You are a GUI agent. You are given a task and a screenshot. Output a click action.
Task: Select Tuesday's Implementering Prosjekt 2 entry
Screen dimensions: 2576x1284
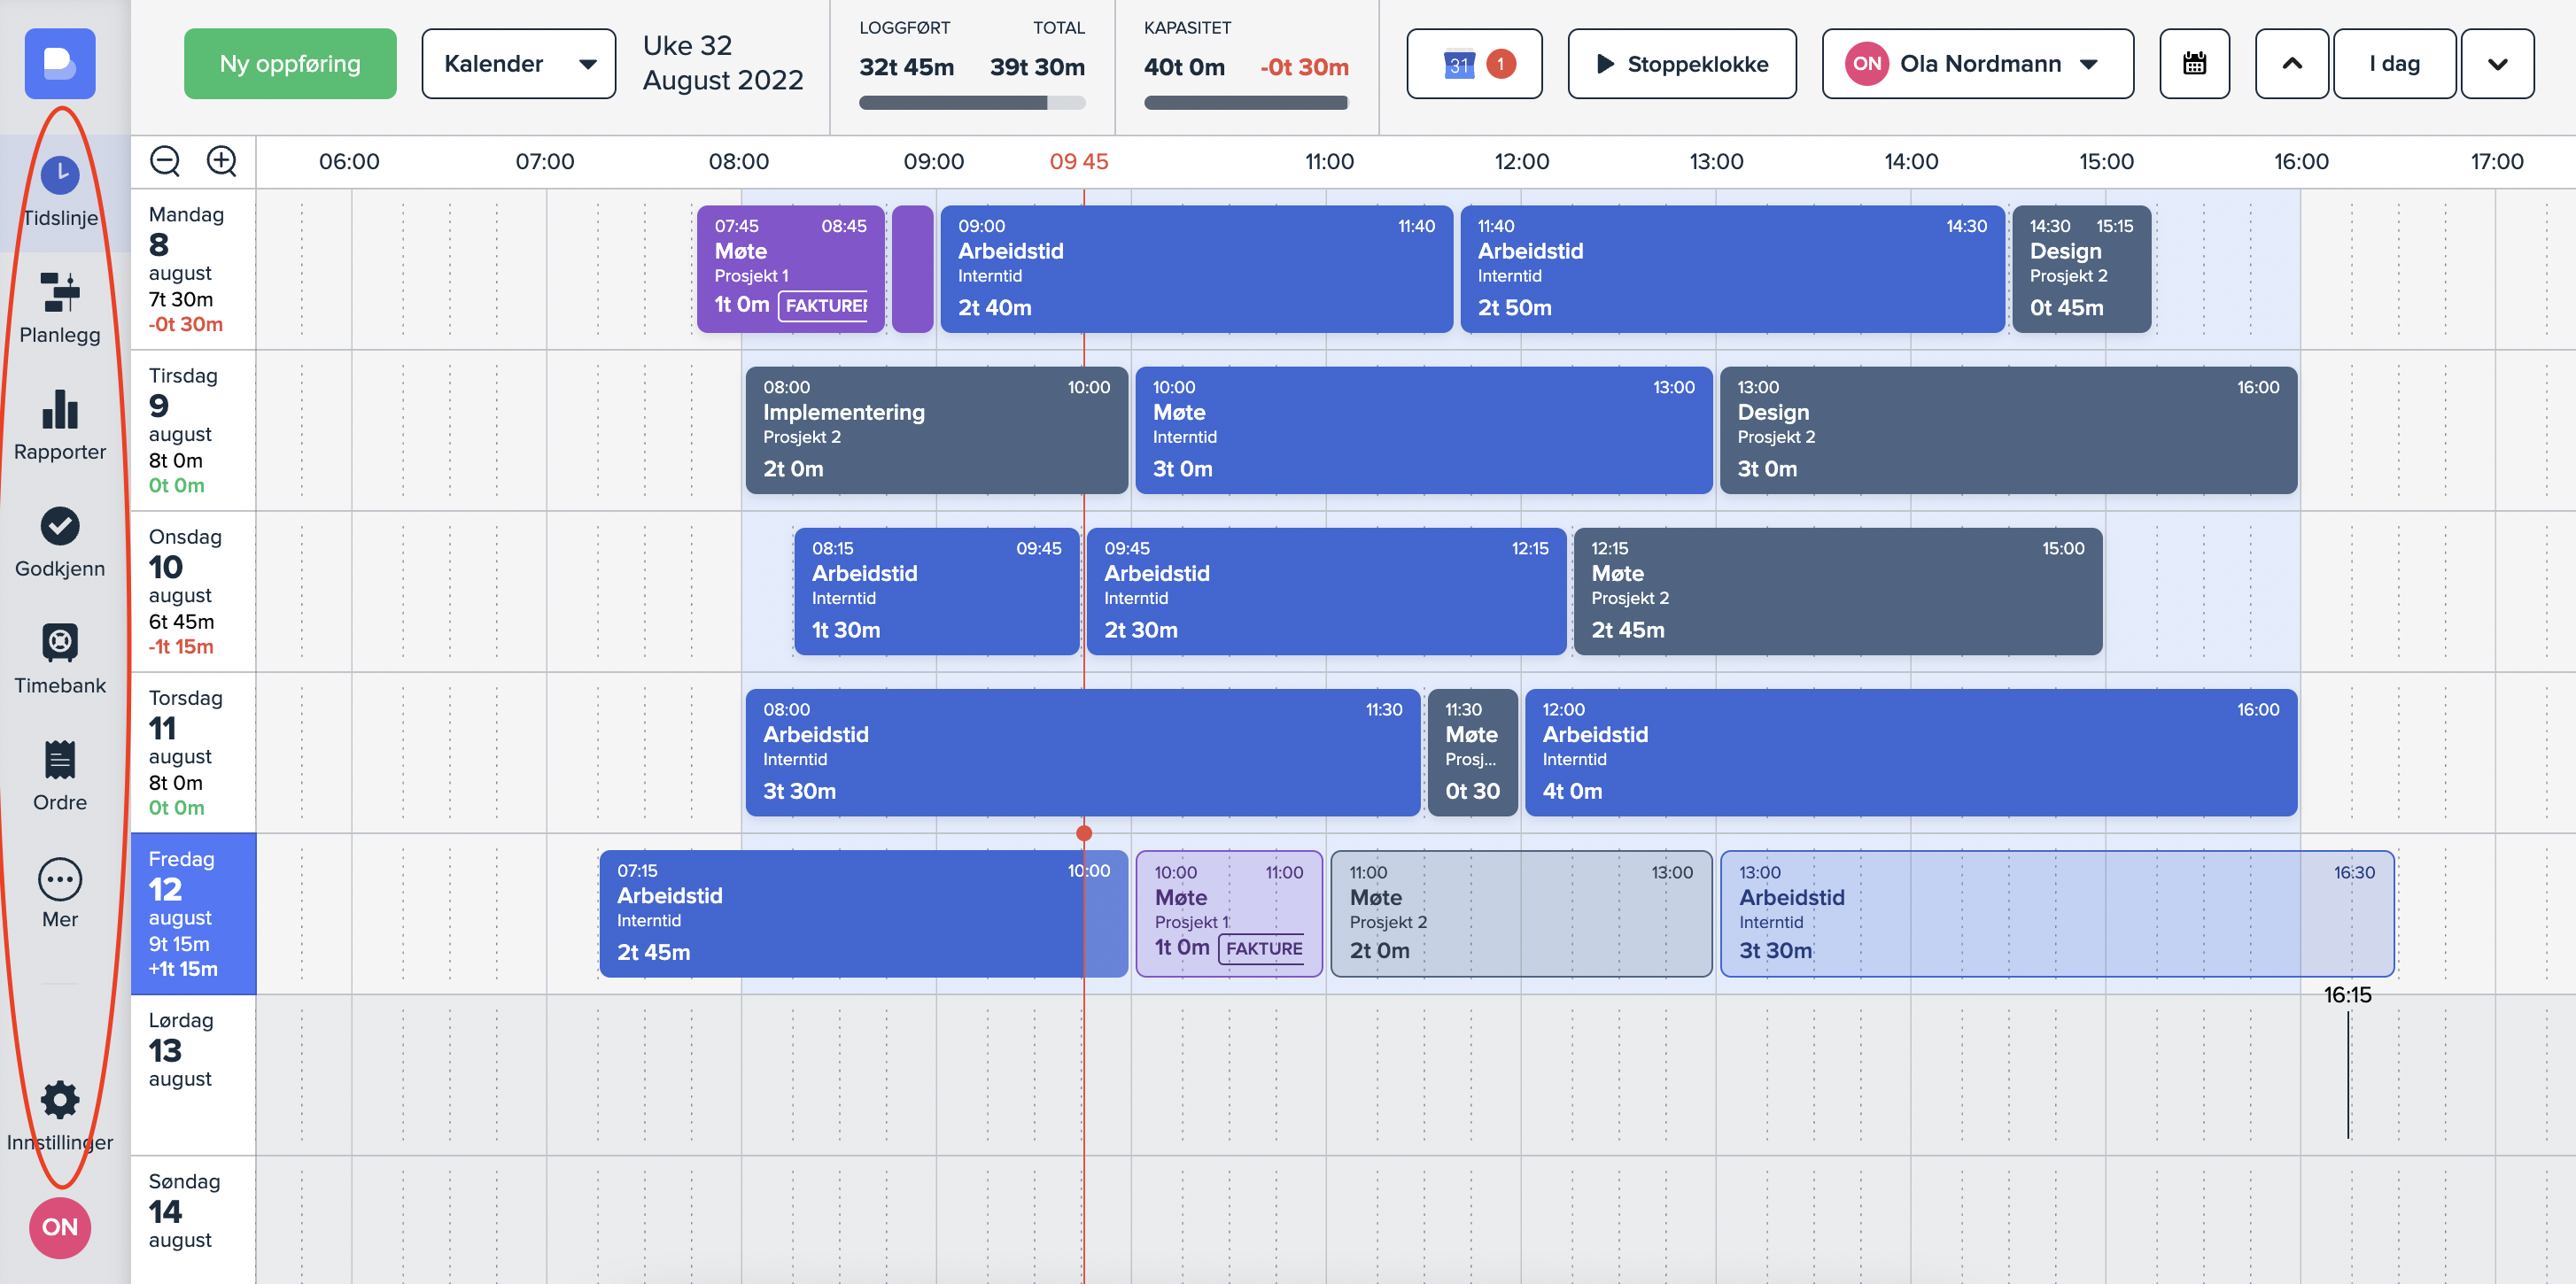(x=935, y=430)
